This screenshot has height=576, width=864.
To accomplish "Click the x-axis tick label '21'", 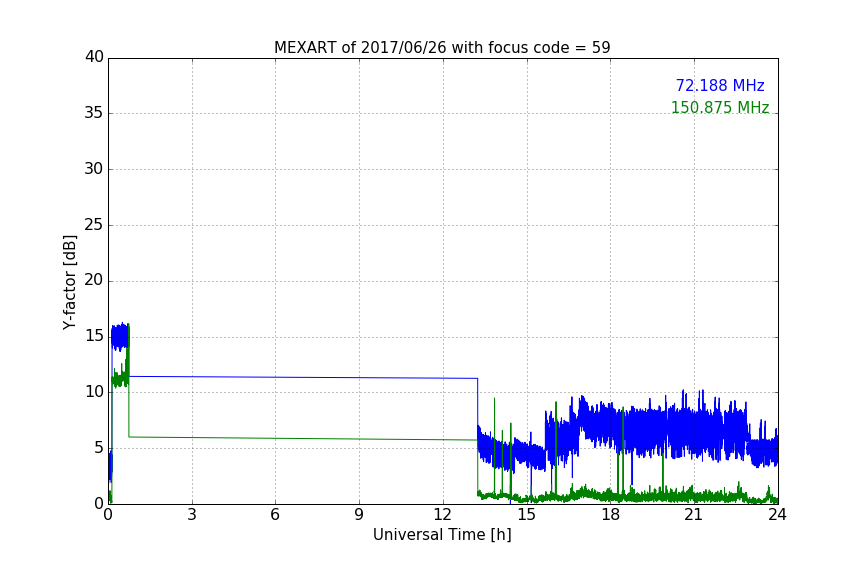I will pos(694,515).
